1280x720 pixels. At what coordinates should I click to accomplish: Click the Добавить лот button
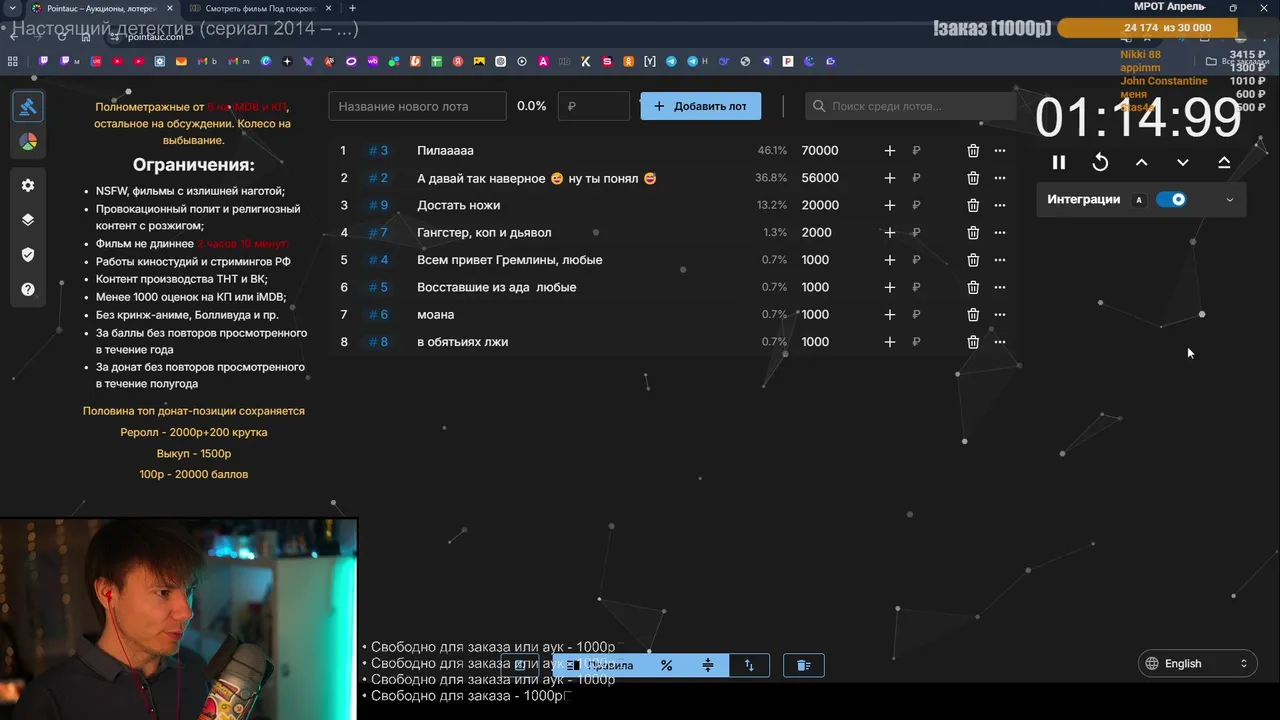tap(700, 106)
